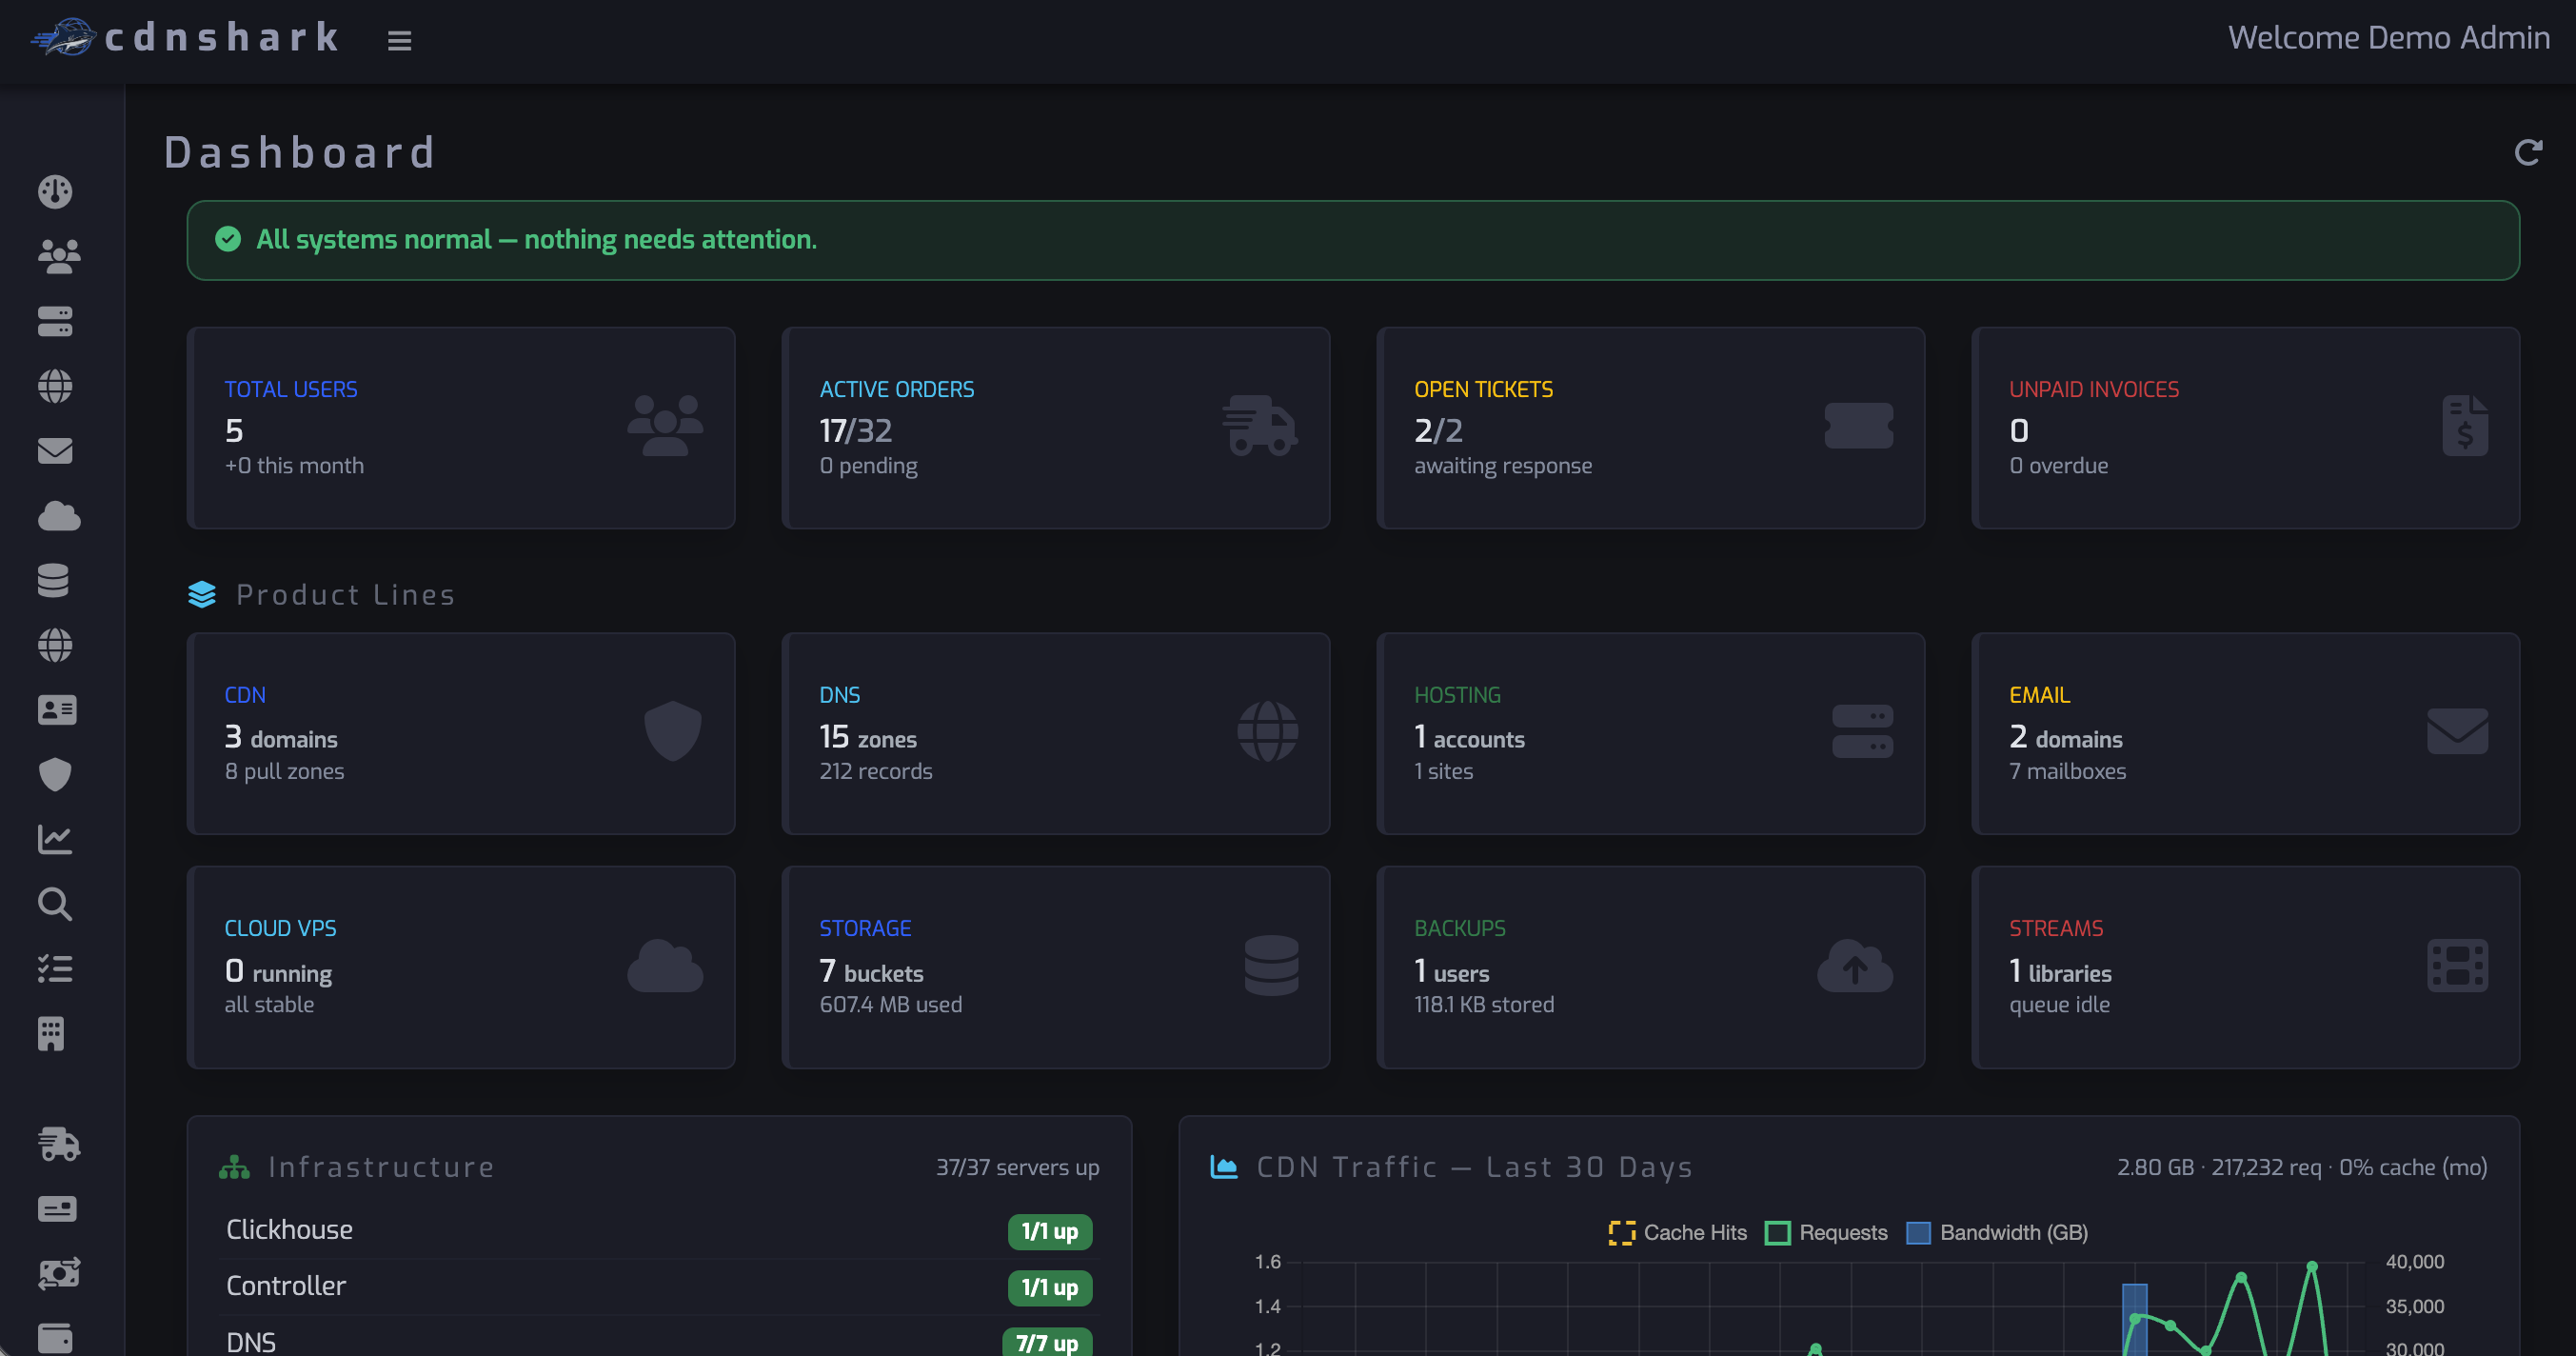Open the Backups users card
Image resolution: width=2576 pixels, height=1356 pixels.
1651,967
